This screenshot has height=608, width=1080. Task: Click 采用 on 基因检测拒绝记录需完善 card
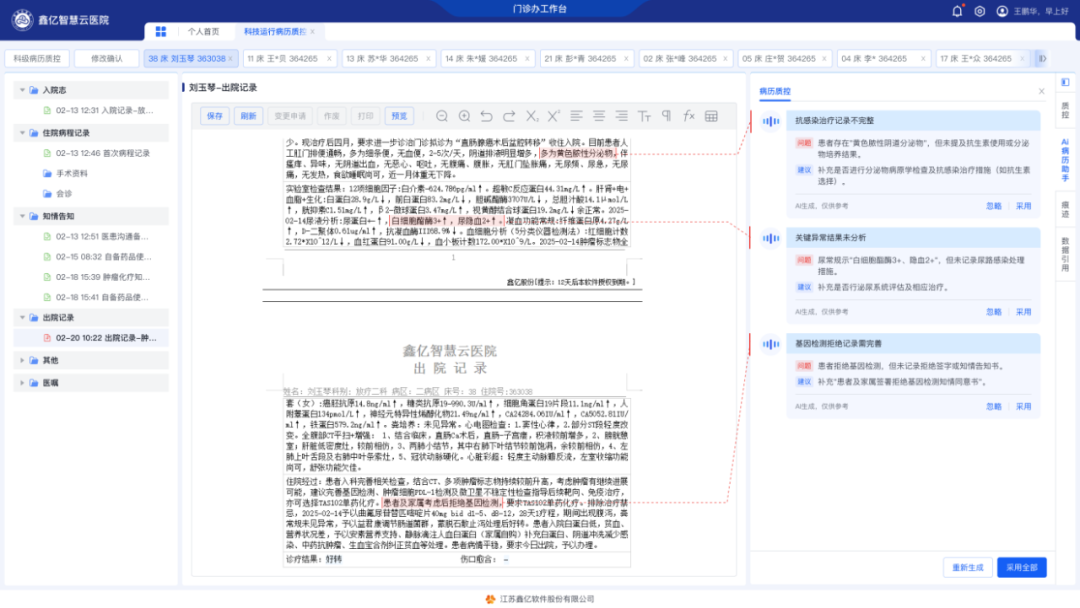pos(1024,407)
